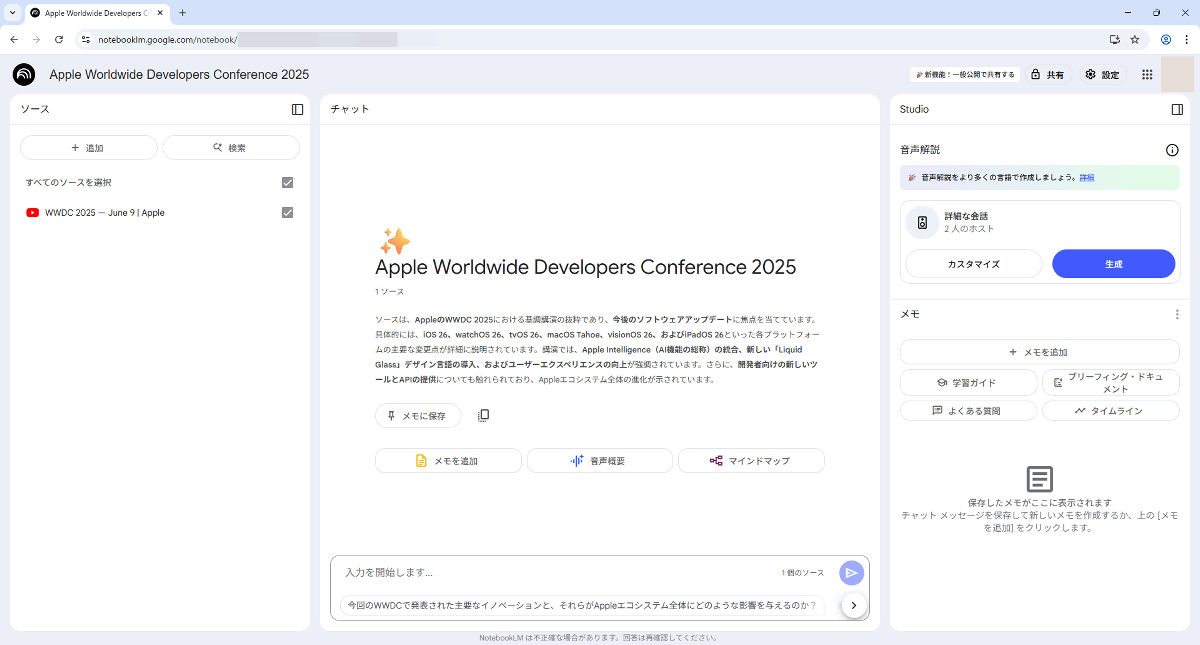
Task: Open a new browser tab
Action: (182, 13)
